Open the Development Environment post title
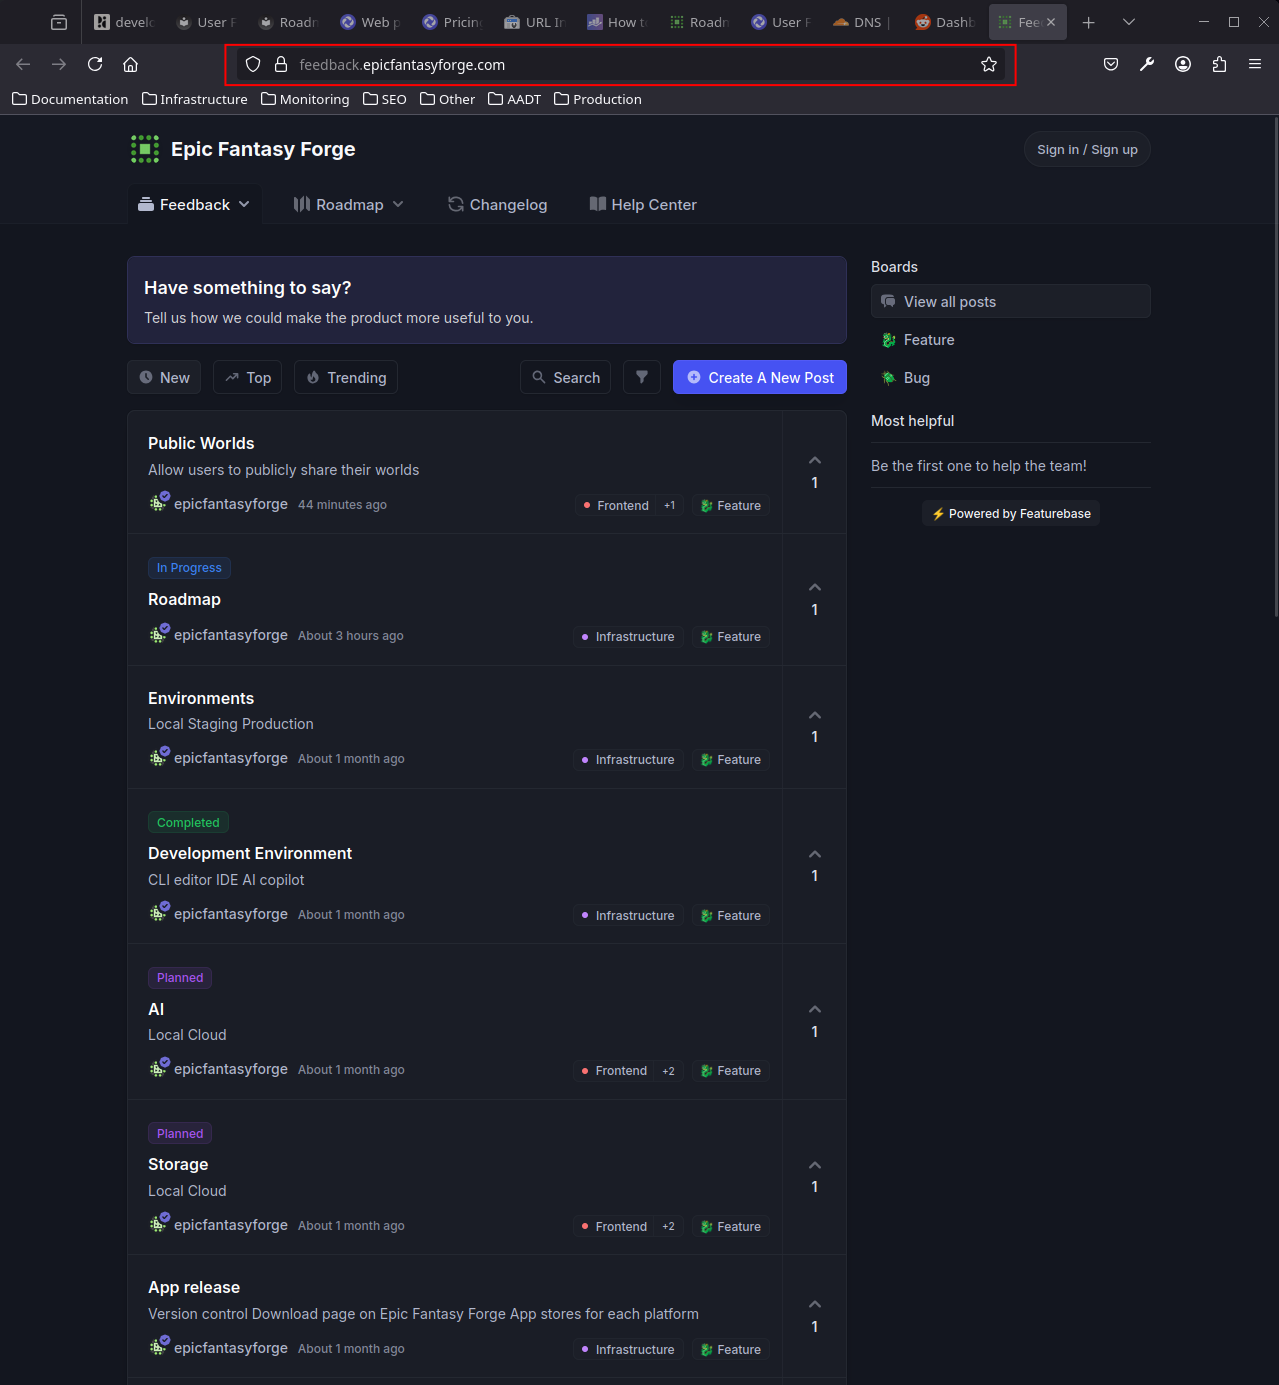The width and height of the screenshot is (1279, 1385). click(250, 853)
